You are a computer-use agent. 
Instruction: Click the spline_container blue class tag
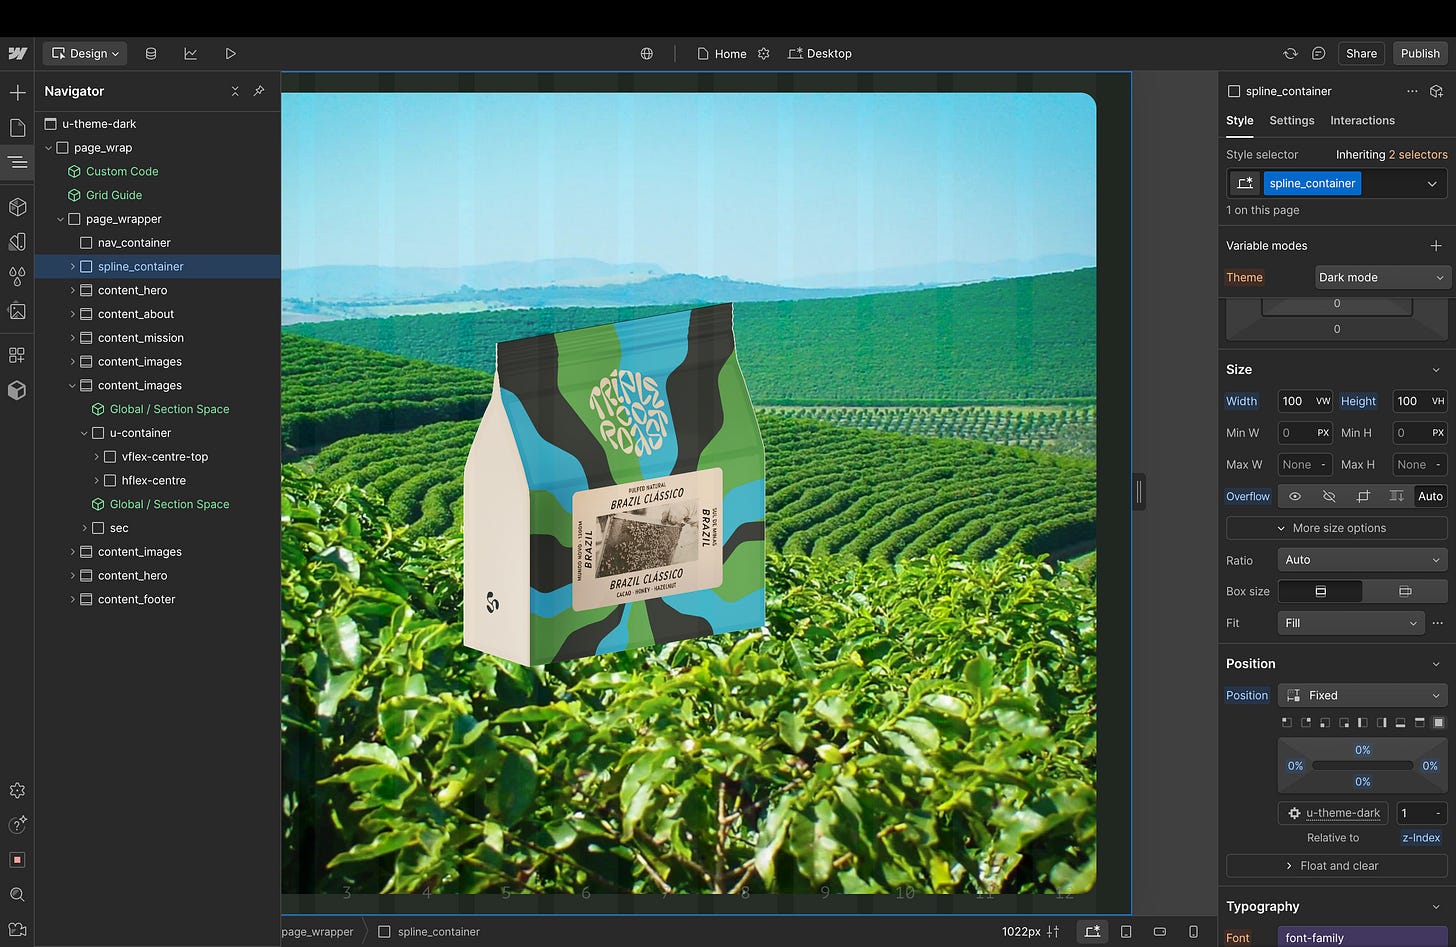point(1312,183)
